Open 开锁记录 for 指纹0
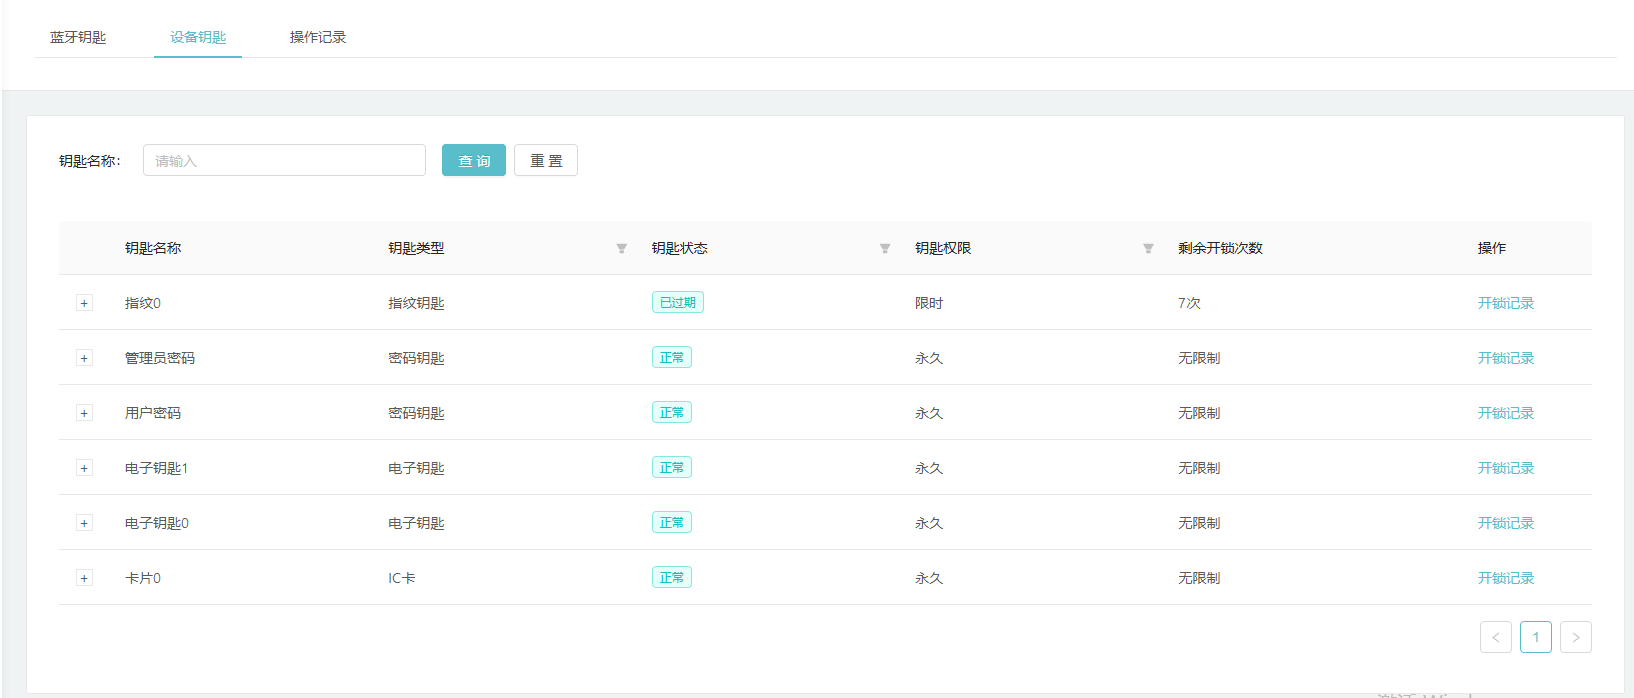The width and height of the screenshot is (1634, 698). pos(1505,303)
